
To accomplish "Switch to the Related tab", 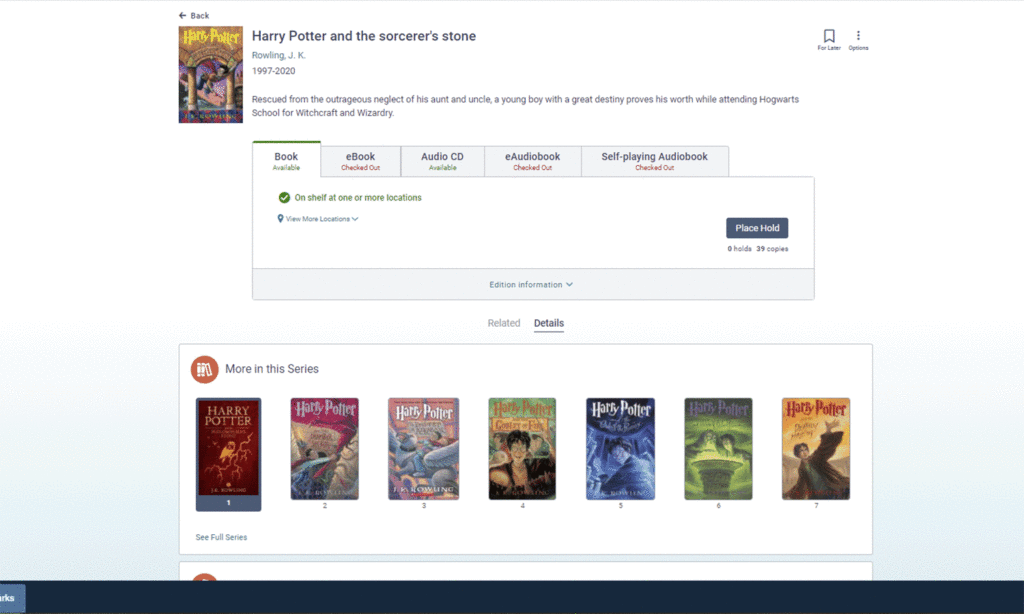I will click(x=504, y=323).
